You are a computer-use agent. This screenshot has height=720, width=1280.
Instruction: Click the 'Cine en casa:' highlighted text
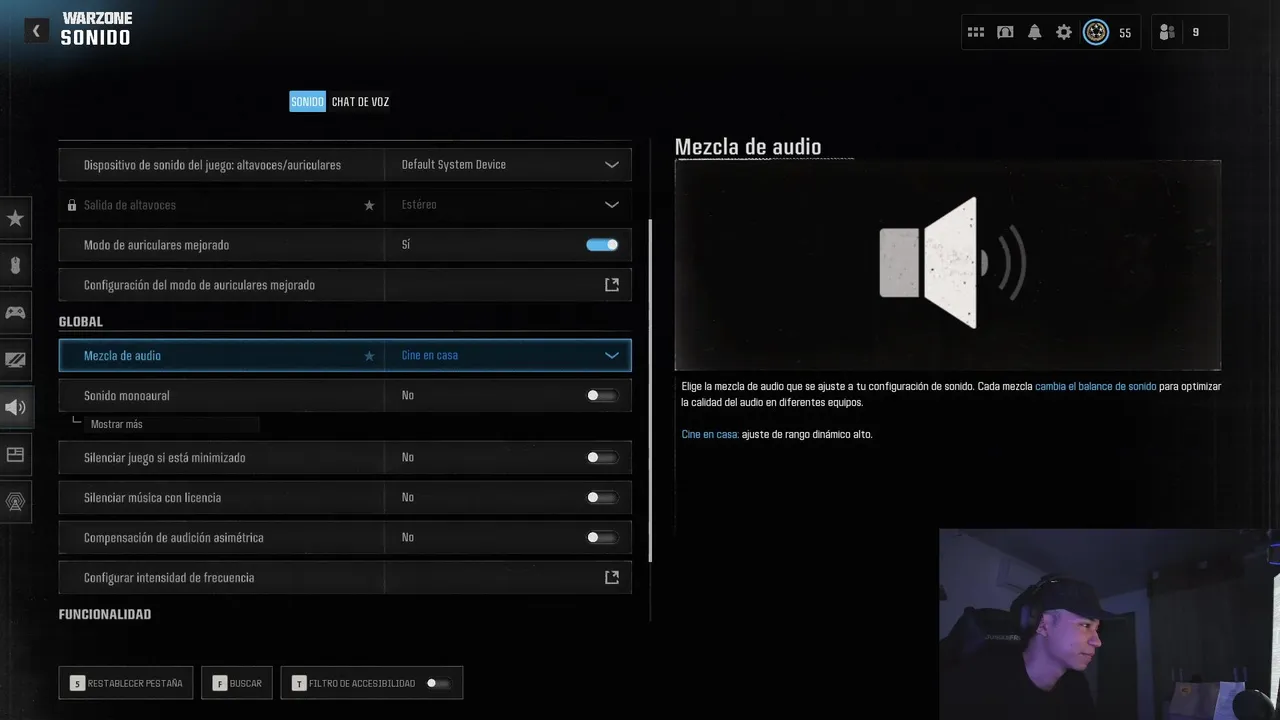pos(710,434)
